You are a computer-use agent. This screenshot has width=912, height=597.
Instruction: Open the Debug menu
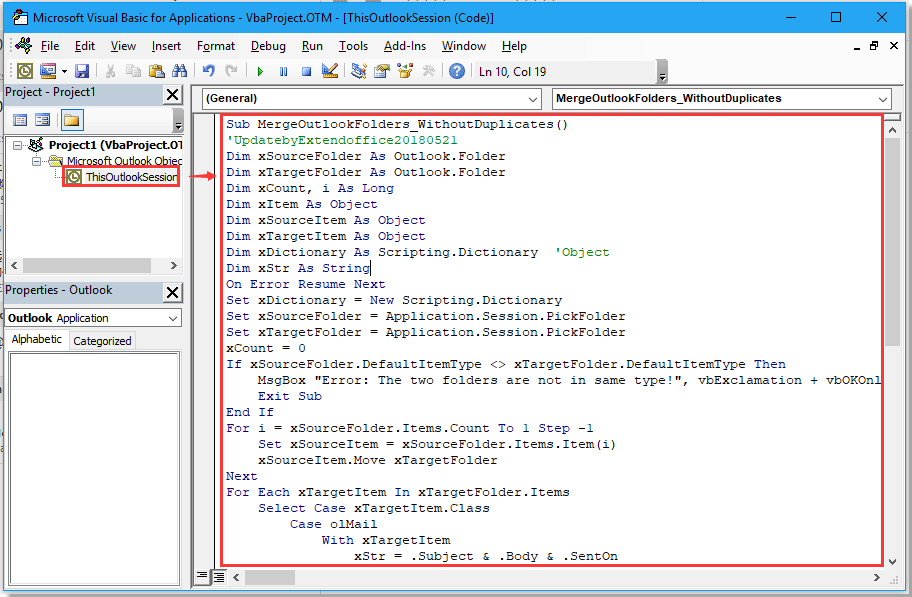tap(268, 46)
